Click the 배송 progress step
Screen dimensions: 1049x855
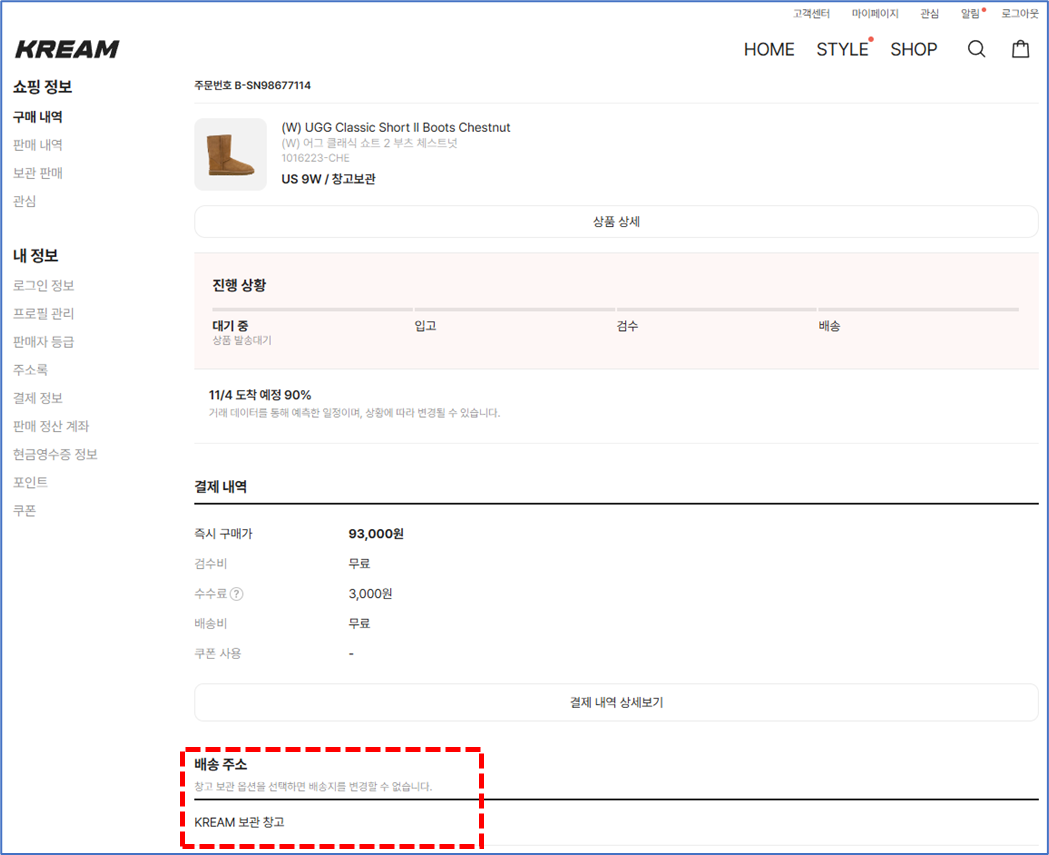pyautogui.click(x=829, y=326)
